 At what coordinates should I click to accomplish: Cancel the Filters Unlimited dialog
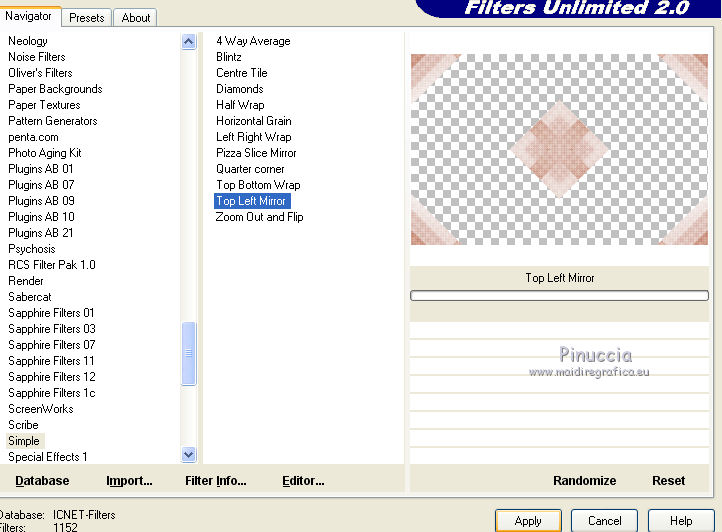click(x=605, y=521)
